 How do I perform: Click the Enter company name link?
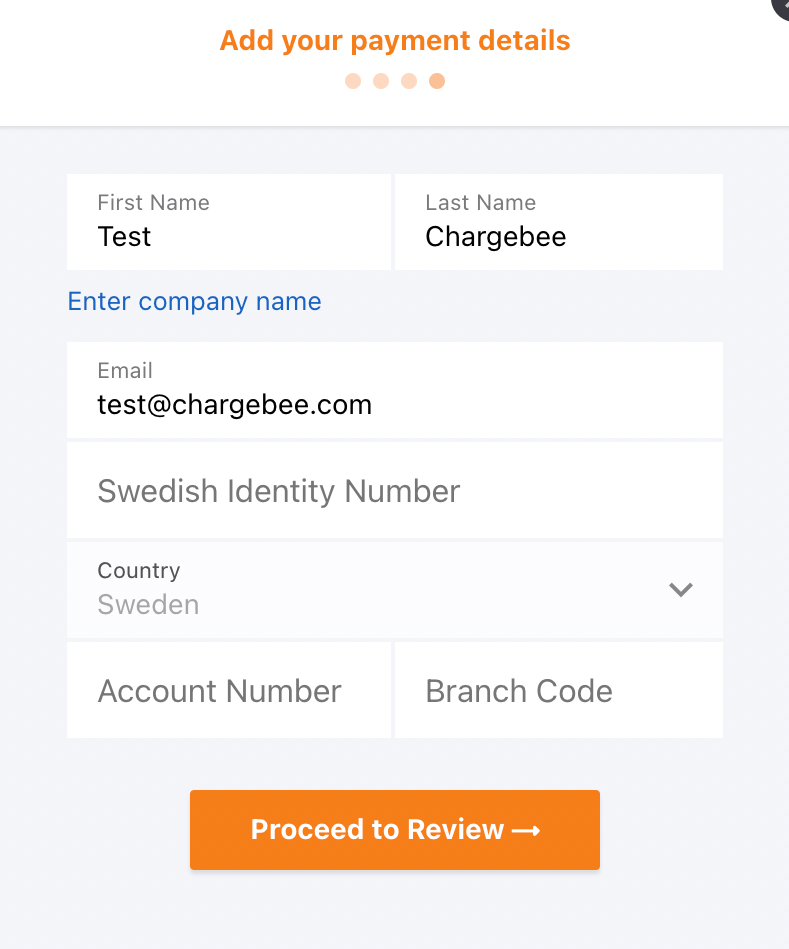tap(194, 302)
